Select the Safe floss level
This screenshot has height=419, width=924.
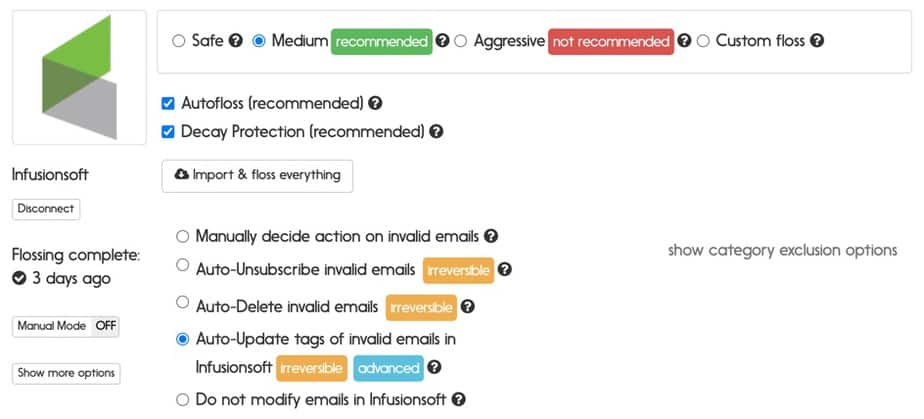[x=179, y=41]
